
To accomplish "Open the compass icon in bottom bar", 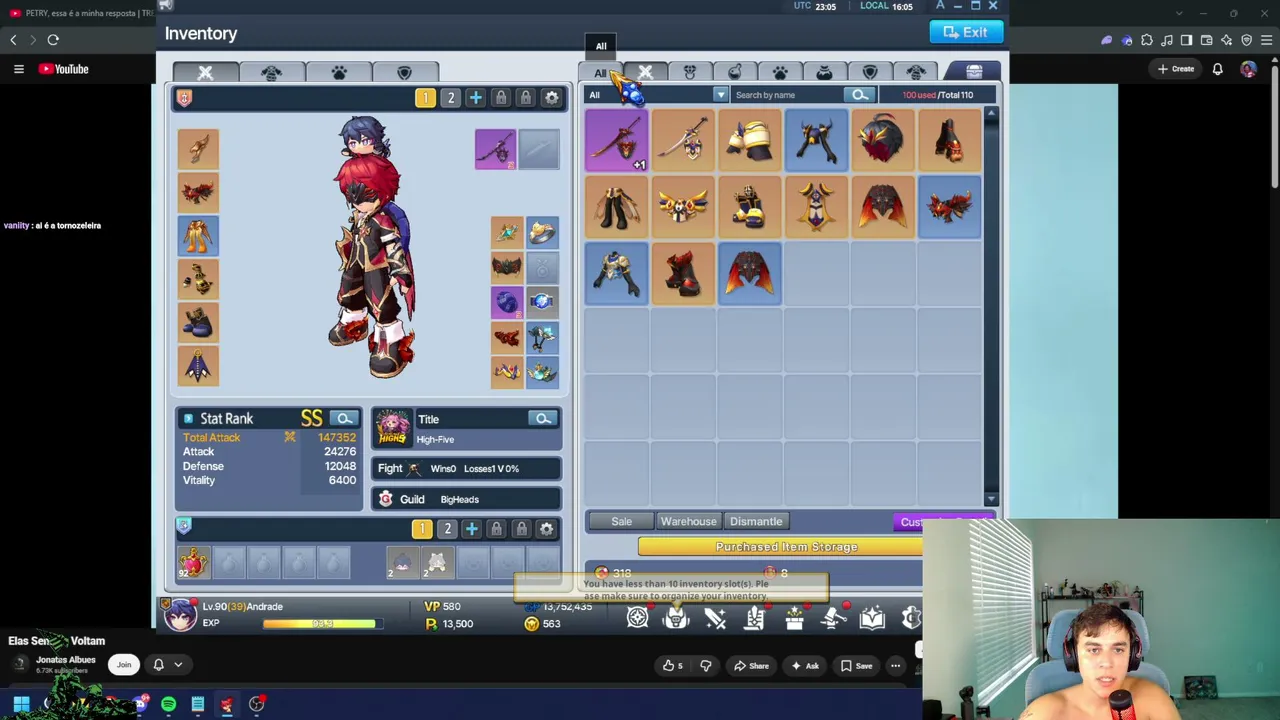I will [637, 618].
